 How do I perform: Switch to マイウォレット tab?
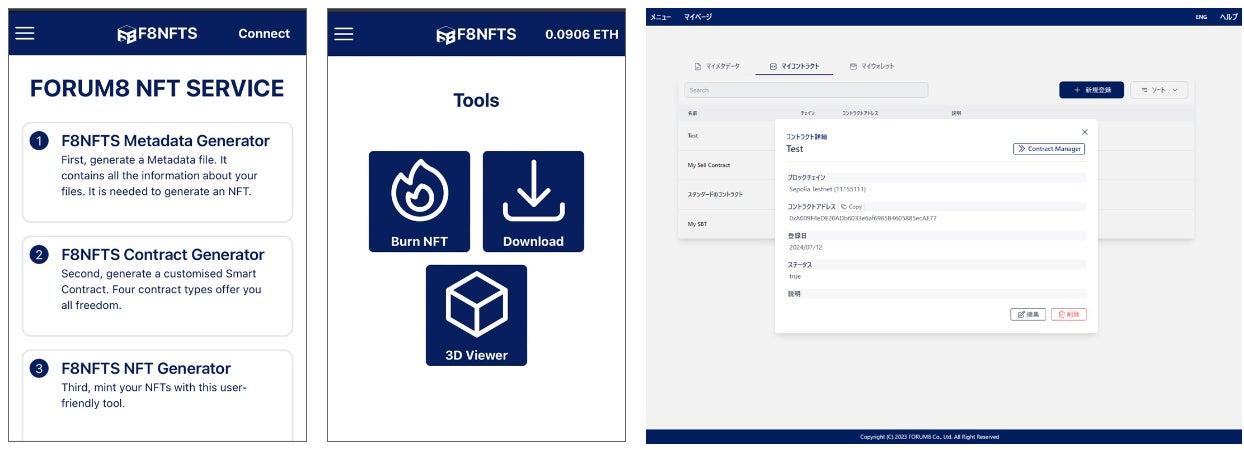coord(872,66)
